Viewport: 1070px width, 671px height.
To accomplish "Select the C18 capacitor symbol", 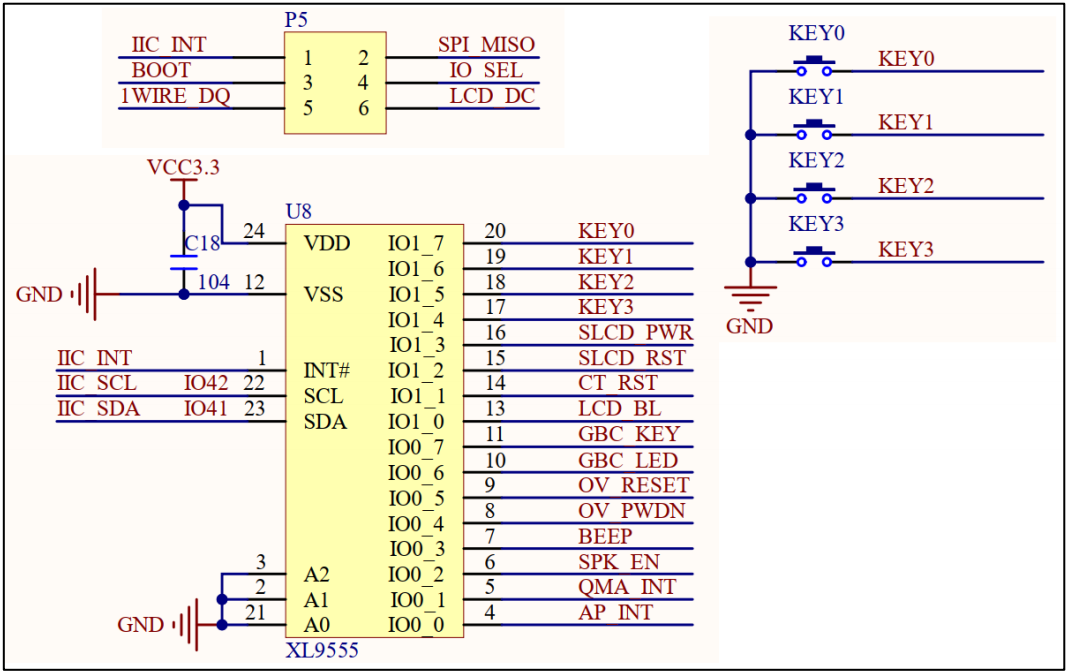I will point(184,263).
